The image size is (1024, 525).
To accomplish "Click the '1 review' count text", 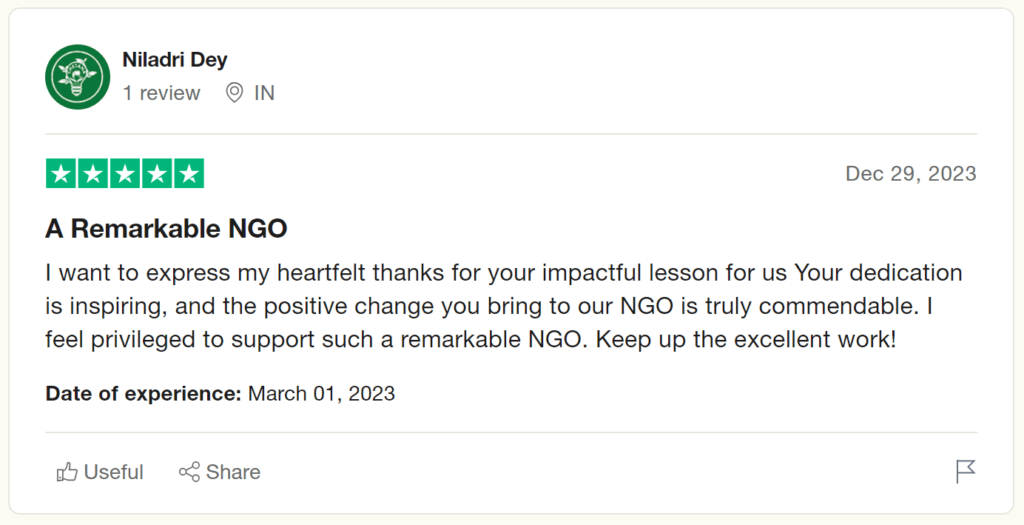I will pos(161,93).
